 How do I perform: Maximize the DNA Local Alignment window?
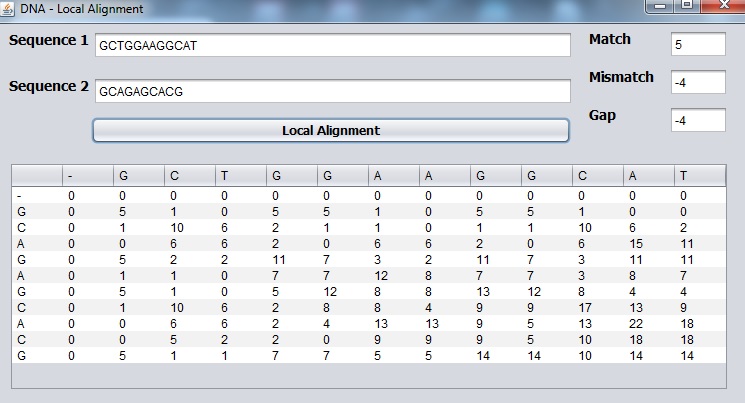[687, 5]
